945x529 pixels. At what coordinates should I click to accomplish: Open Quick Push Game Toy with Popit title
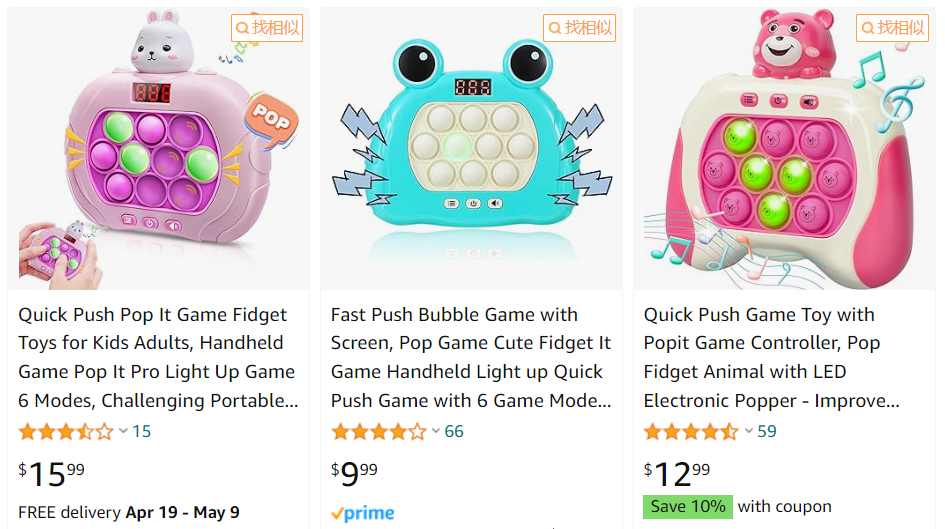pos(771,357)
